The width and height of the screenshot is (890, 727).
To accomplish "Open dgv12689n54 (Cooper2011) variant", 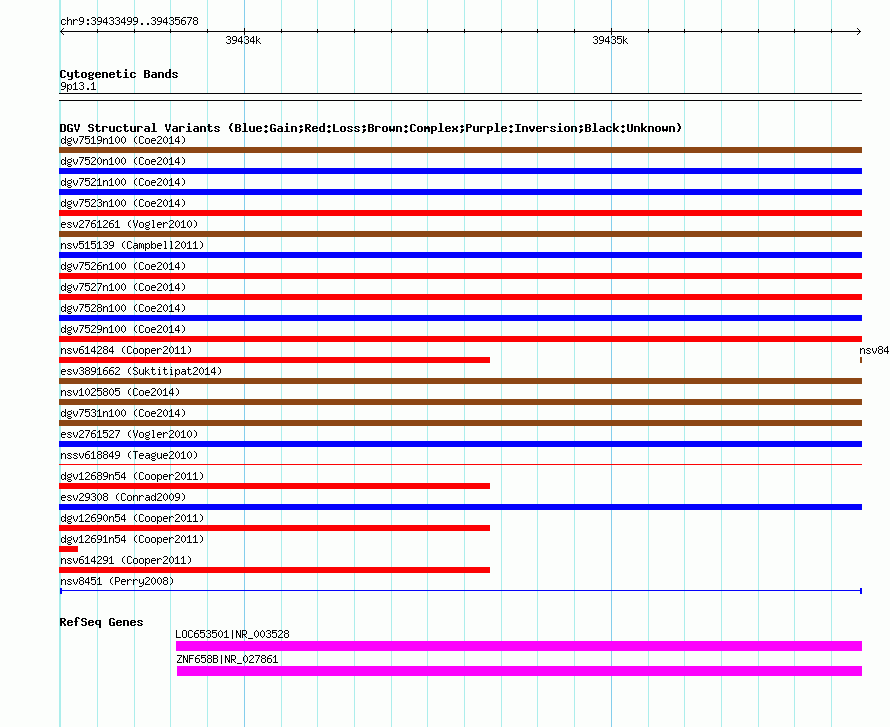I will 132,476.
